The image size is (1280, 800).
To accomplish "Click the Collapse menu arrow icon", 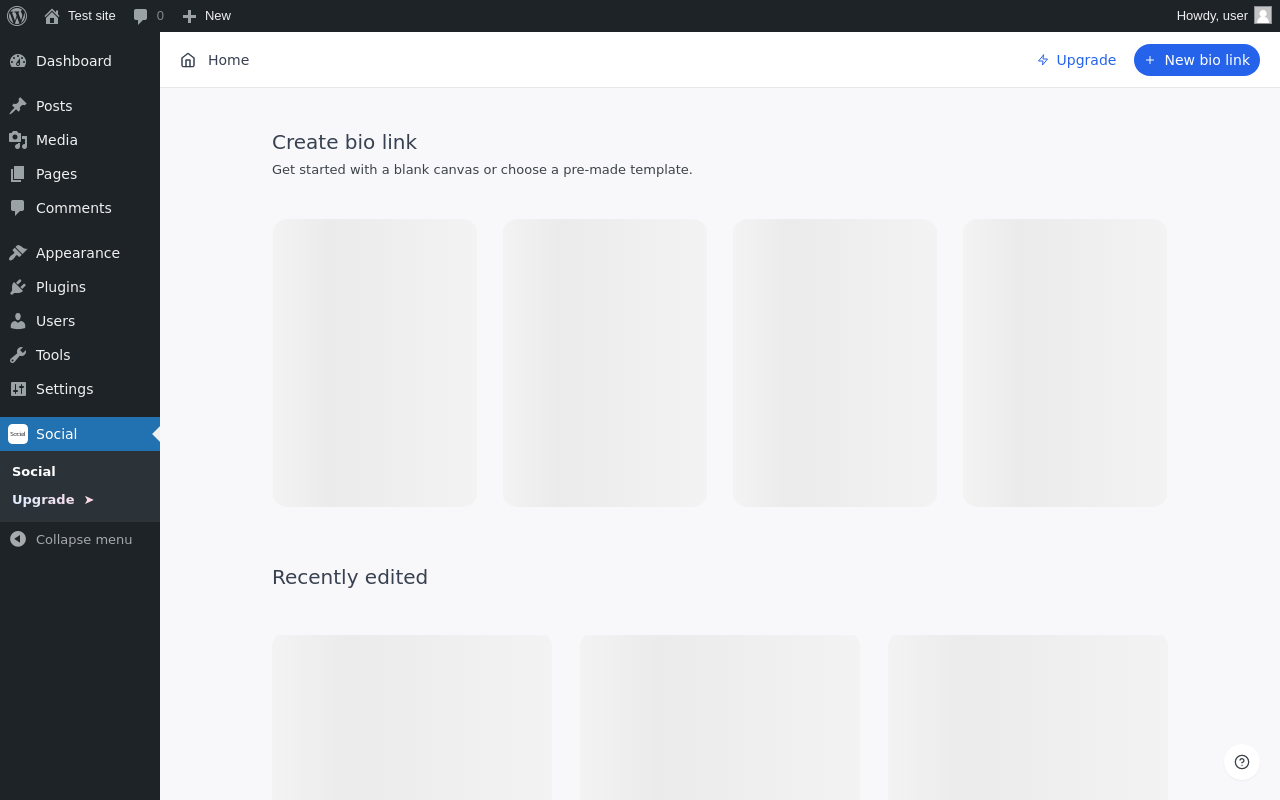I will pyautogui.click(x=18, y=539).
